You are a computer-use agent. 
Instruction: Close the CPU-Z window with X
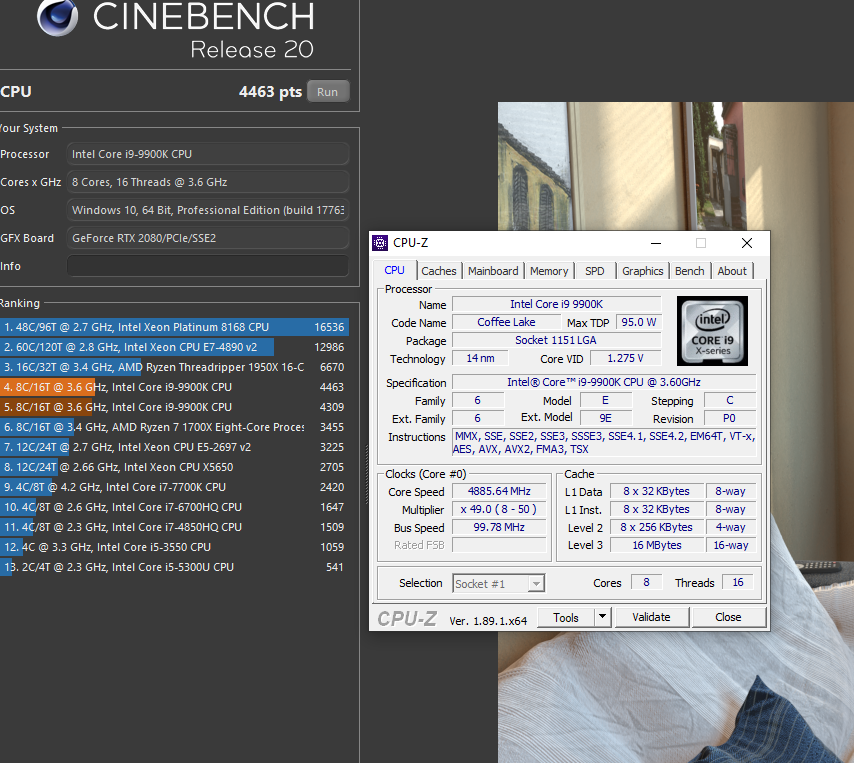747,243
